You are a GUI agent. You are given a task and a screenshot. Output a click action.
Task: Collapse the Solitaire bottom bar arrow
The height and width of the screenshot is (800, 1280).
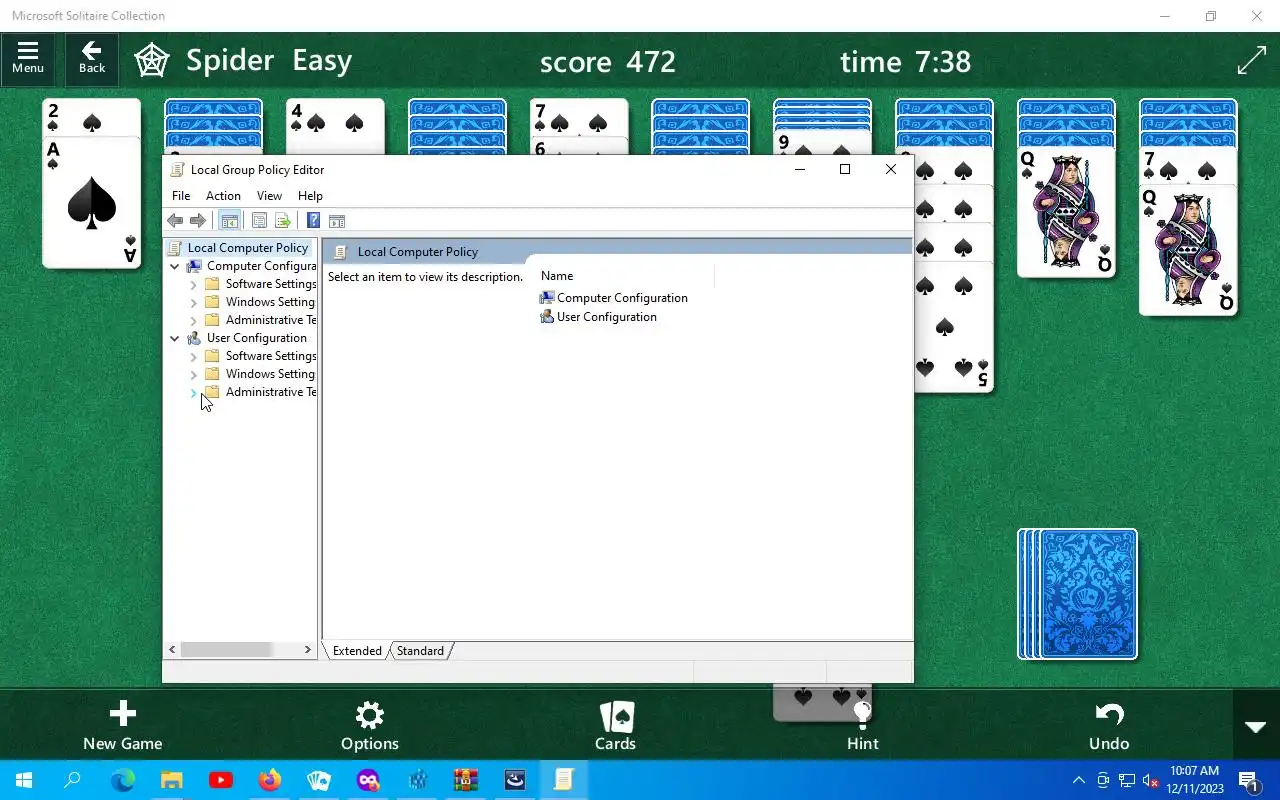coord(1256,727)
